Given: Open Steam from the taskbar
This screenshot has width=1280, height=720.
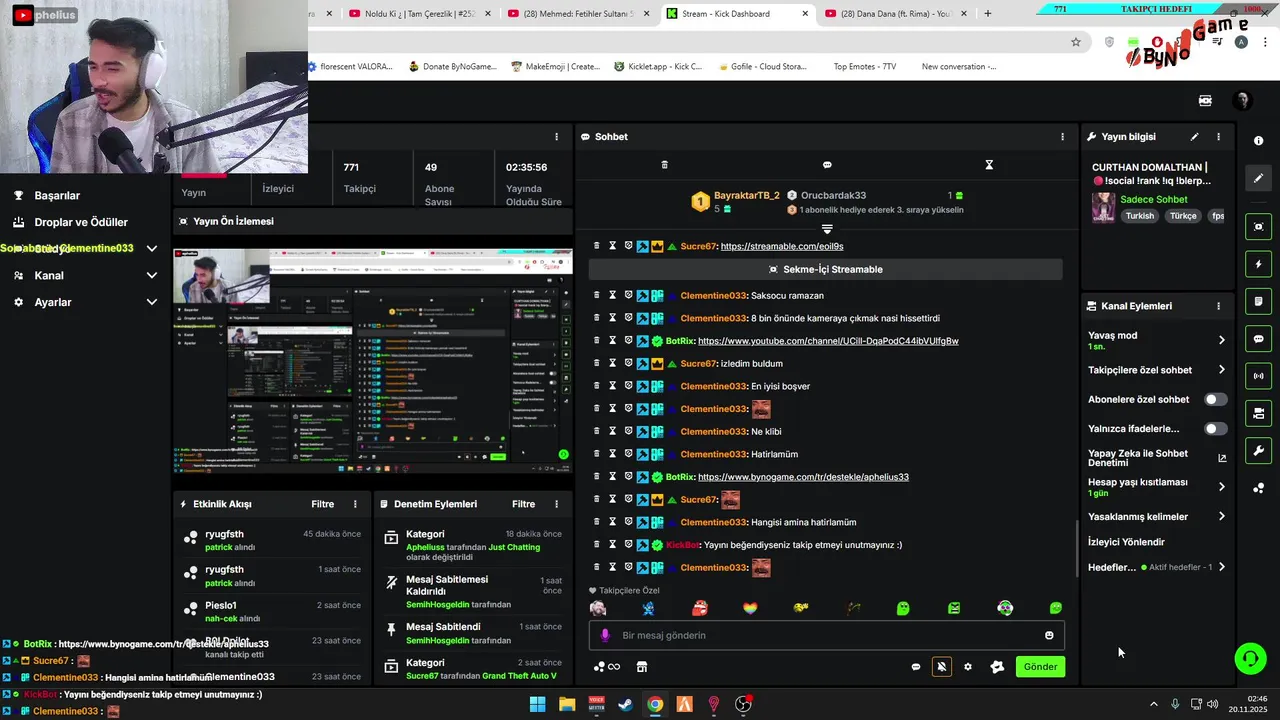Looking at the screenshot, I should [625, 704].
